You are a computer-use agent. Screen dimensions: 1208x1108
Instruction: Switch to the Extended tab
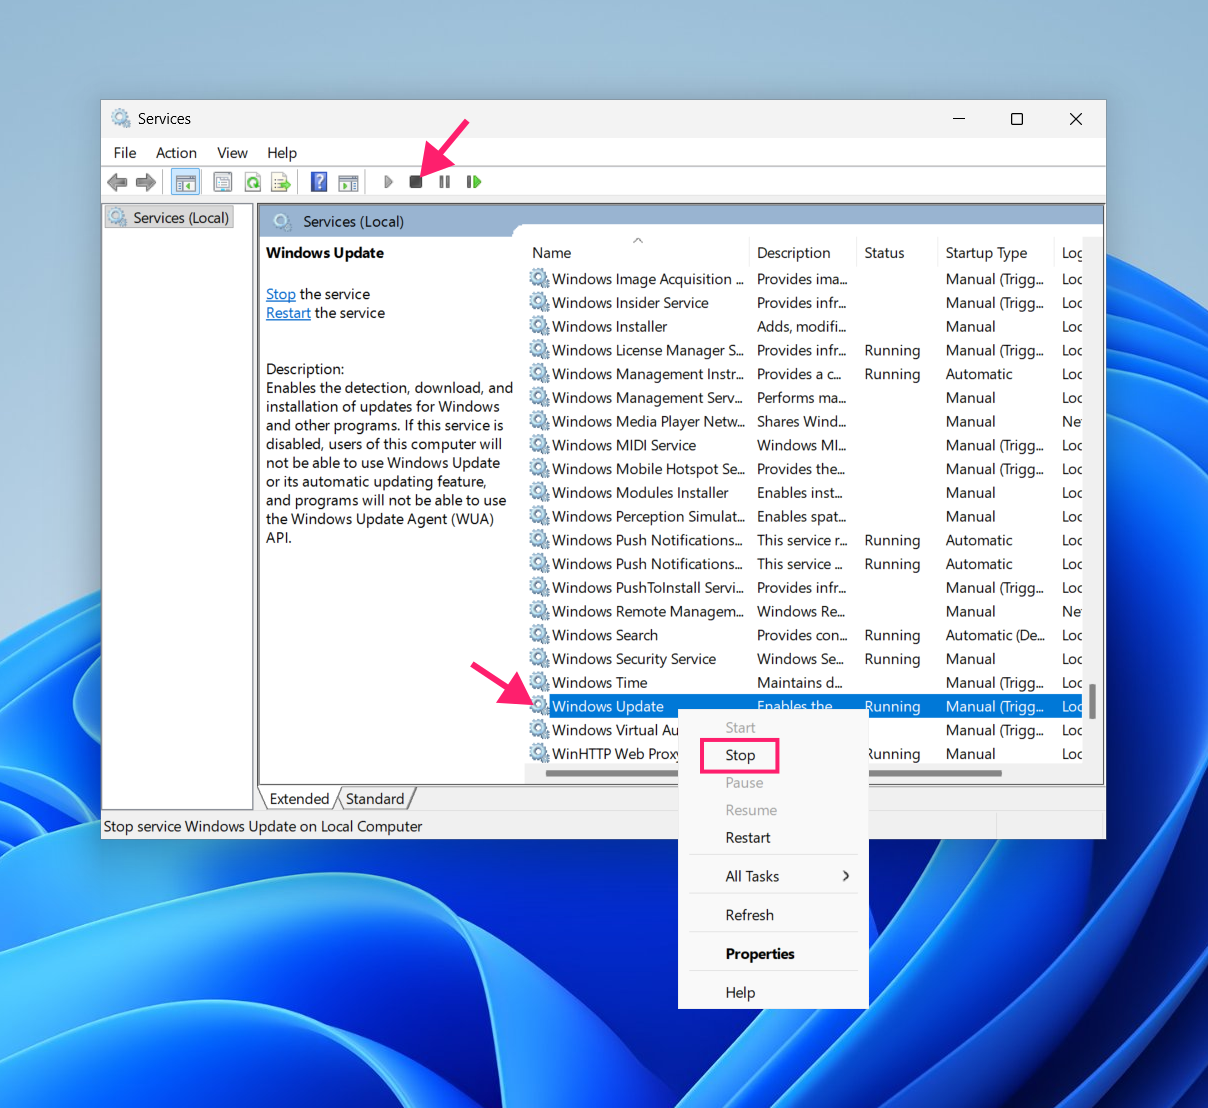[299, 799]
